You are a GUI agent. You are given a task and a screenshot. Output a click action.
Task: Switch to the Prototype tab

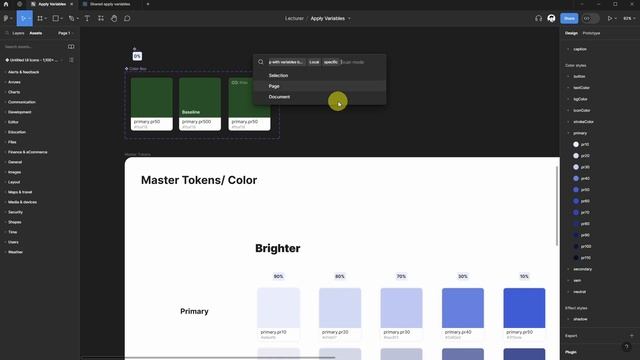tap(591, 33)
